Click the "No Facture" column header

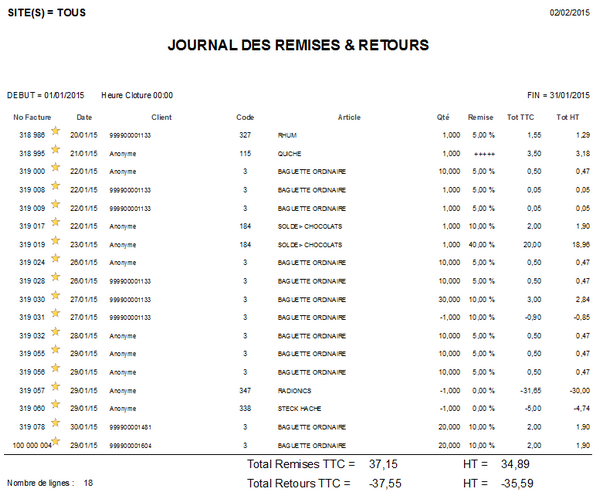point(31,117)
